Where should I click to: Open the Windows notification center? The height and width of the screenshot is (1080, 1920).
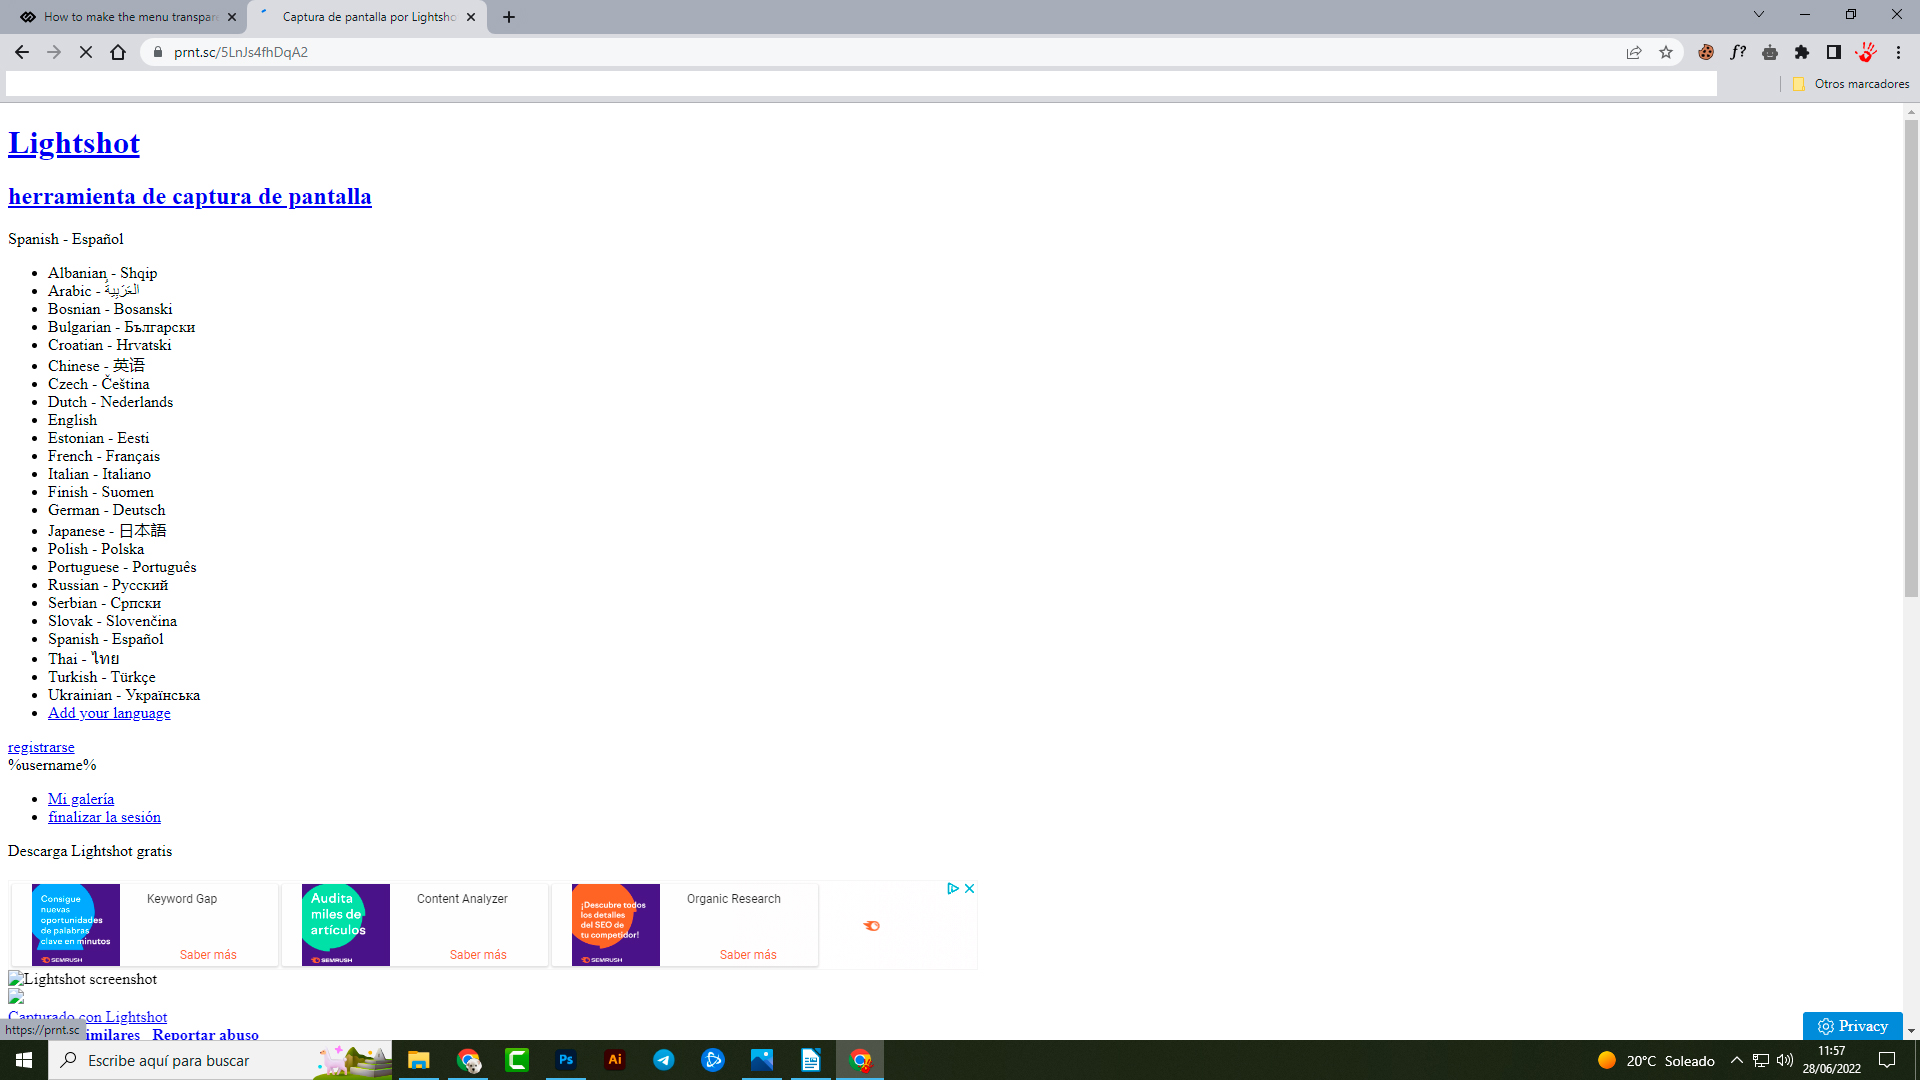coord(1888,1060)
